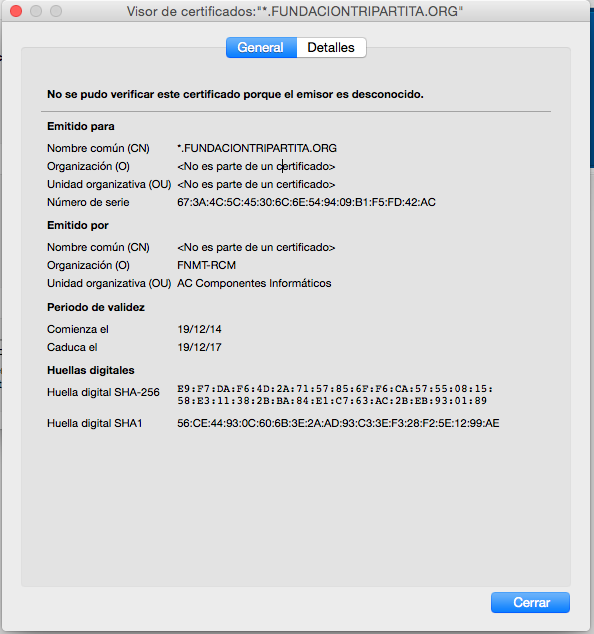Click the window title Visor de certificados
The width and height of the screenshot is (594, 634).
295,11
